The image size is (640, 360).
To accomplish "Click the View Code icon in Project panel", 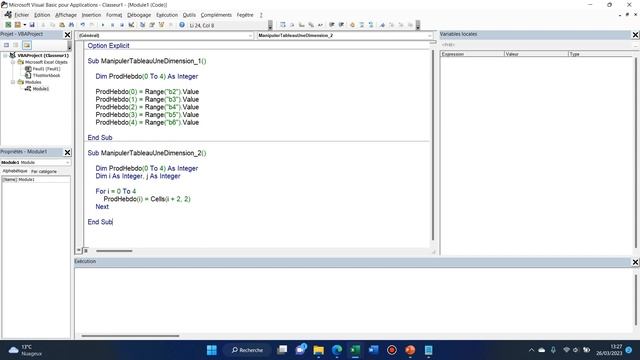I will (7, 45).
